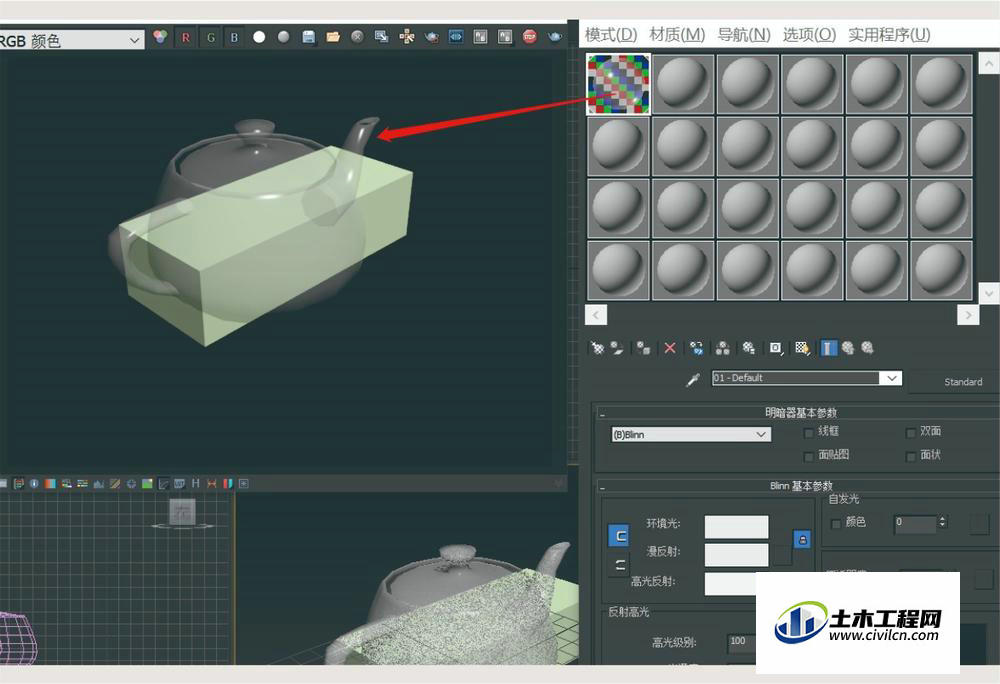The image size is (1000, 684).
Task: Select the last sample slot in bottom row
Action: 941,270
